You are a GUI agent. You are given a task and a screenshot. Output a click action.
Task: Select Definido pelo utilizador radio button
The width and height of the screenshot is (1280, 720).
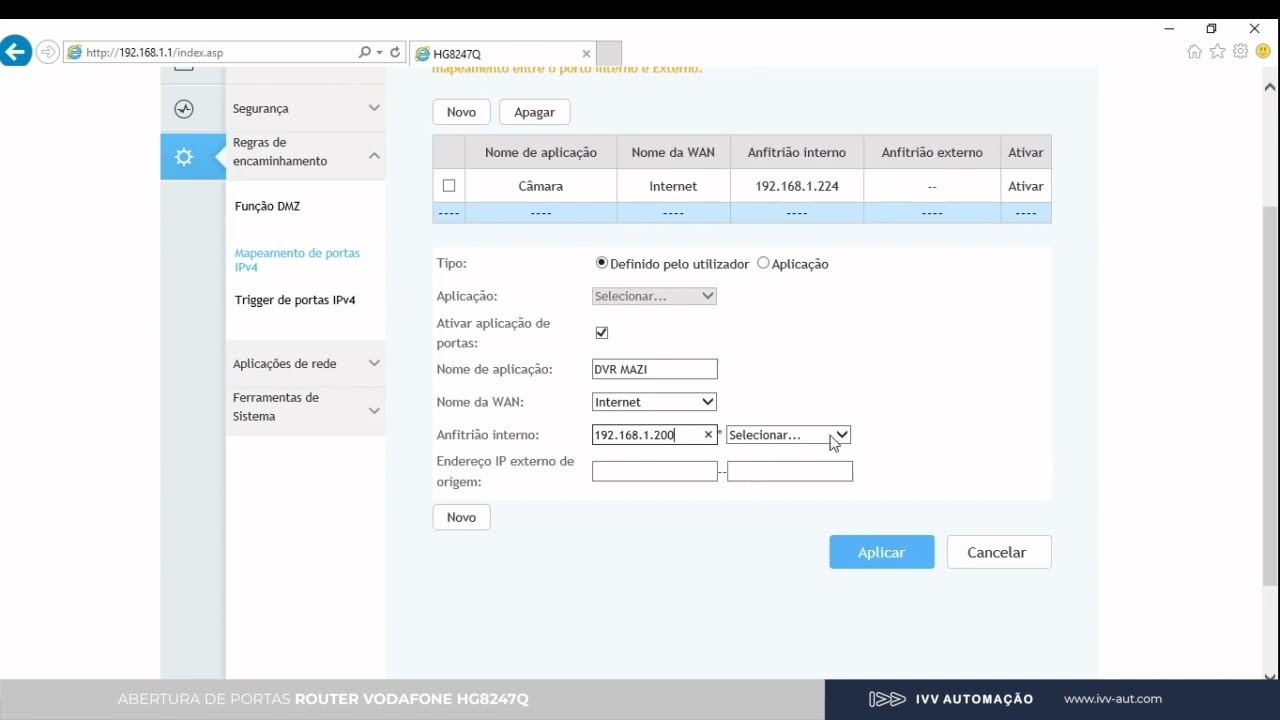pos(602,263)
